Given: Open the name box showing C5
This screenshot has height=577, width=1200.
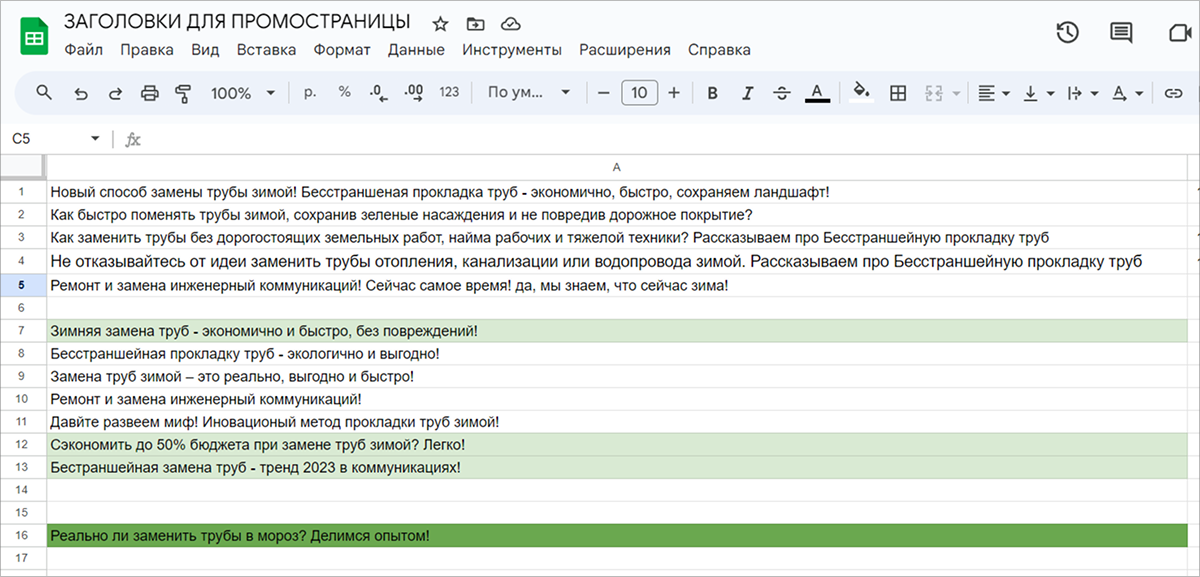Looking at the screenshot, I should click(x=56, y=139).
